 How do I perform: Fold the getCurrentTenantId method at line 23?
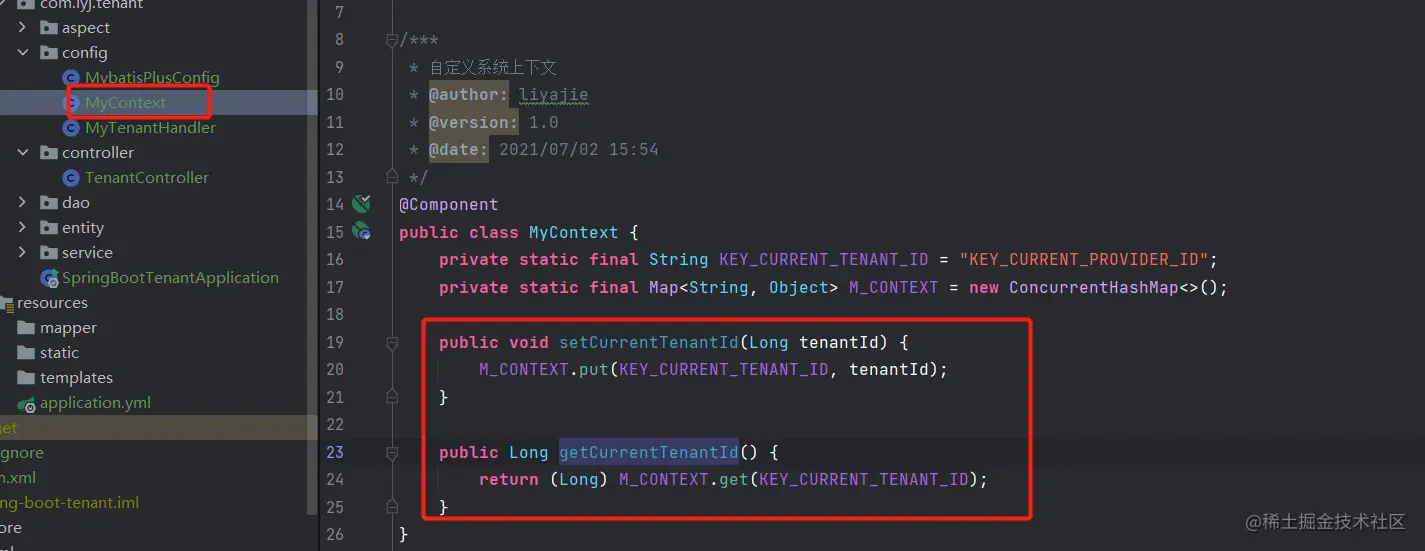pos(392,453)
